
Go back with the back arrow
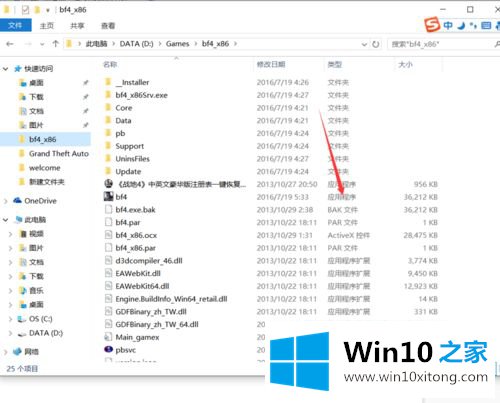click(x=10, y=44)
